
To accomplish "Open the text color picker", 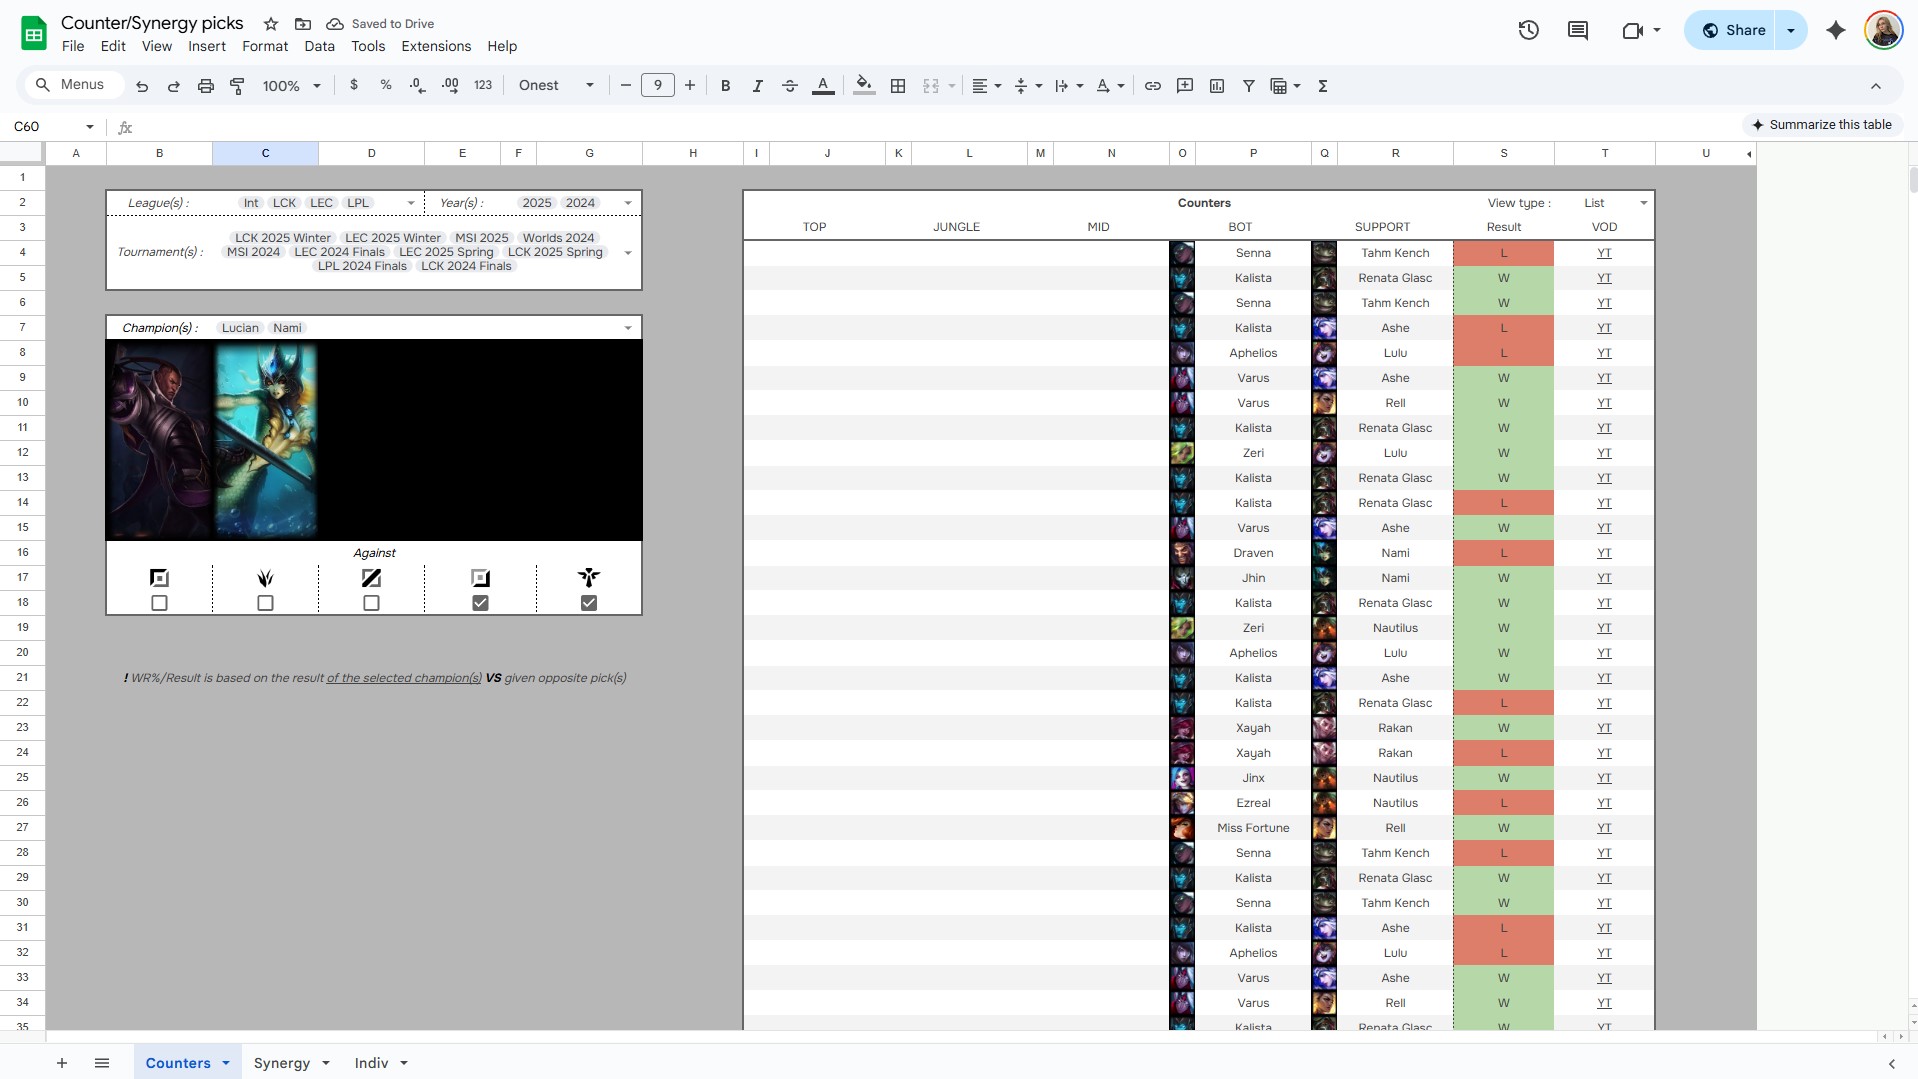I will pyautogui.click(x=823, y=86).
